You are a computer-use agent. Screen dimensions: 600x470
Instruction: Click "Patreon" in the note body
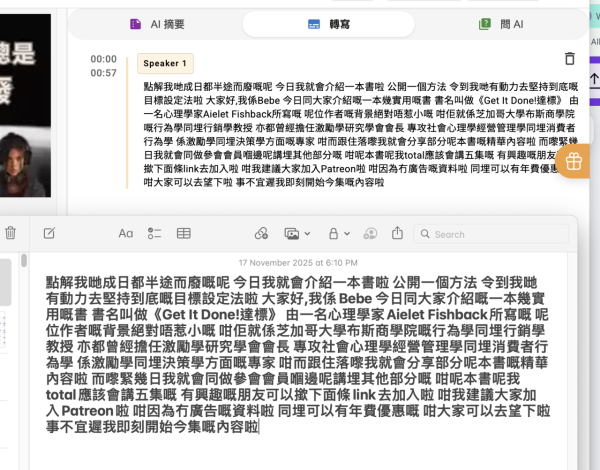point(87,411)
